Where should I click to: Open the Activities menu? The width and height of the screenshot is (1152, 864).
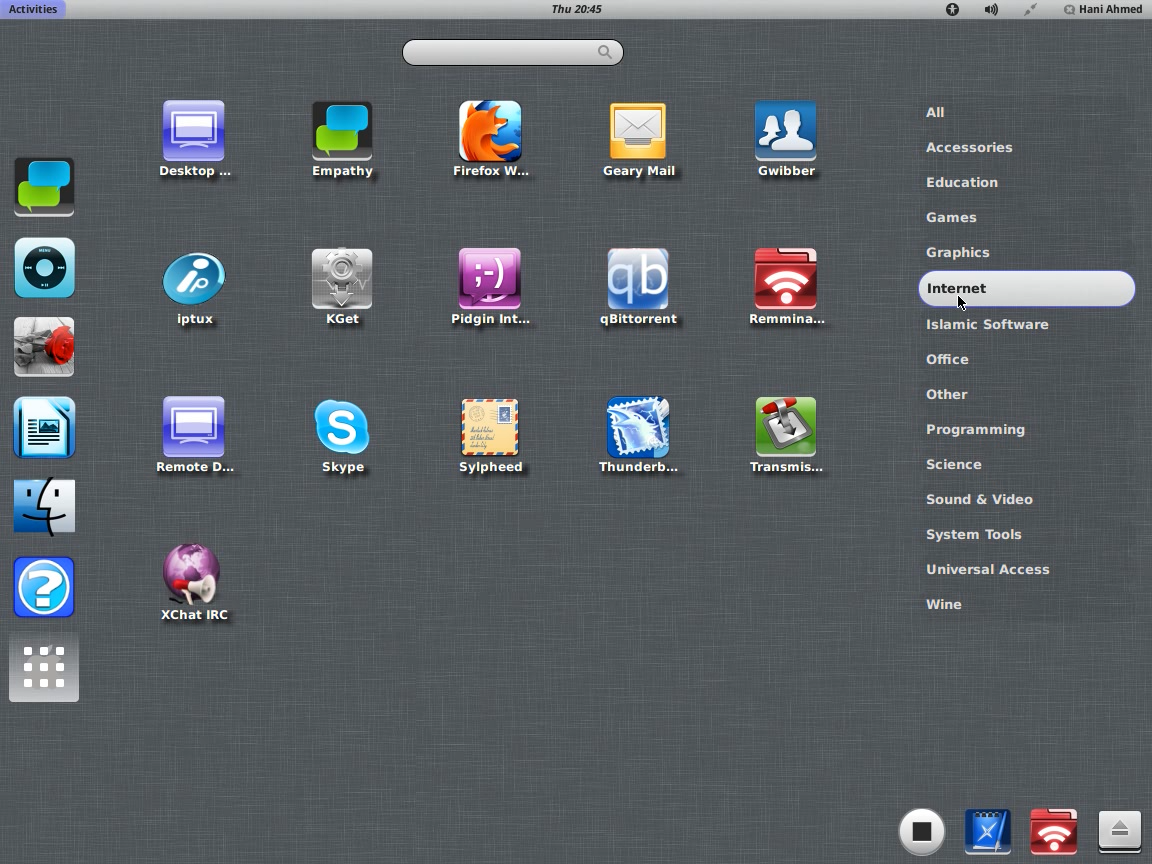point(33,9)
